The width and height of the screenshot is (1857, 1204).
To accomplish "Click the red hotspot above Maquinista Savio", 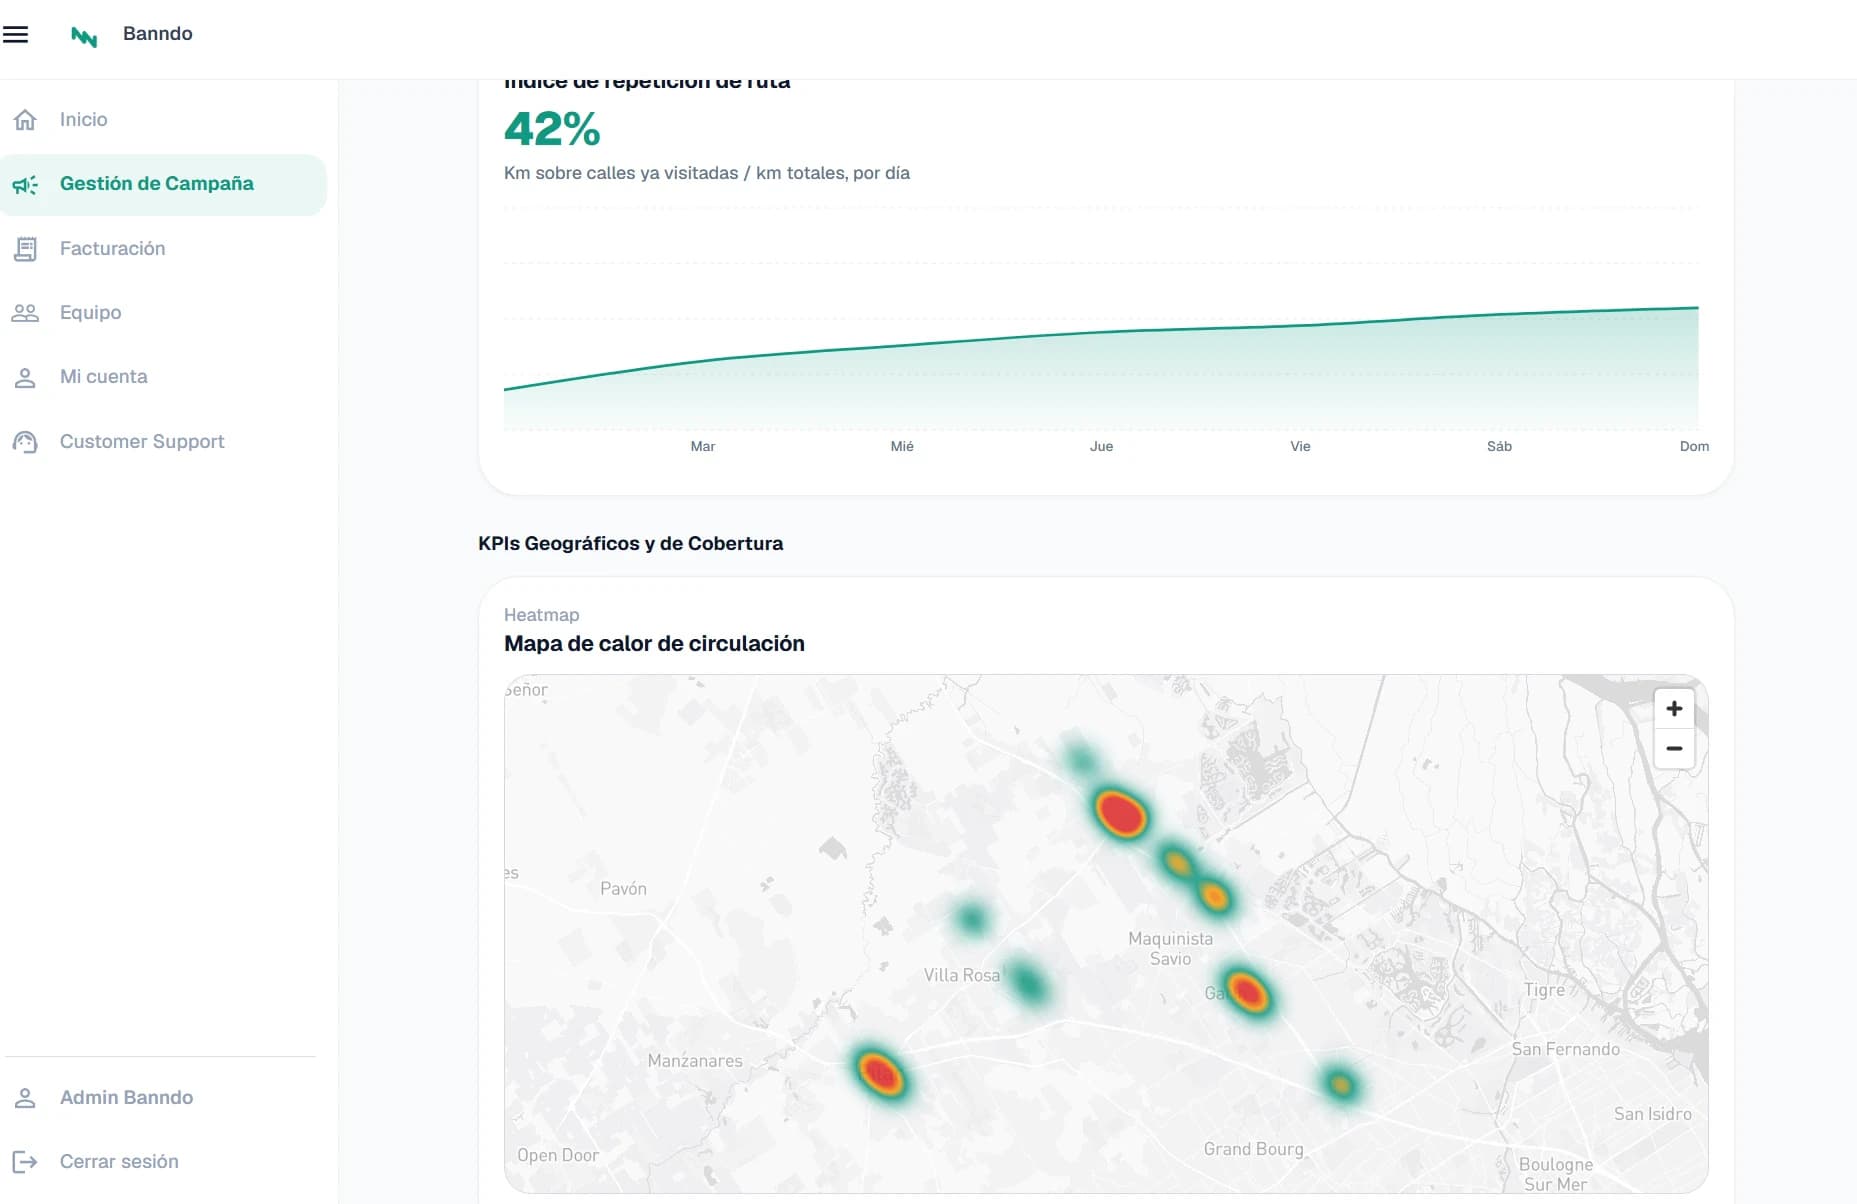I will [1121, 814].
